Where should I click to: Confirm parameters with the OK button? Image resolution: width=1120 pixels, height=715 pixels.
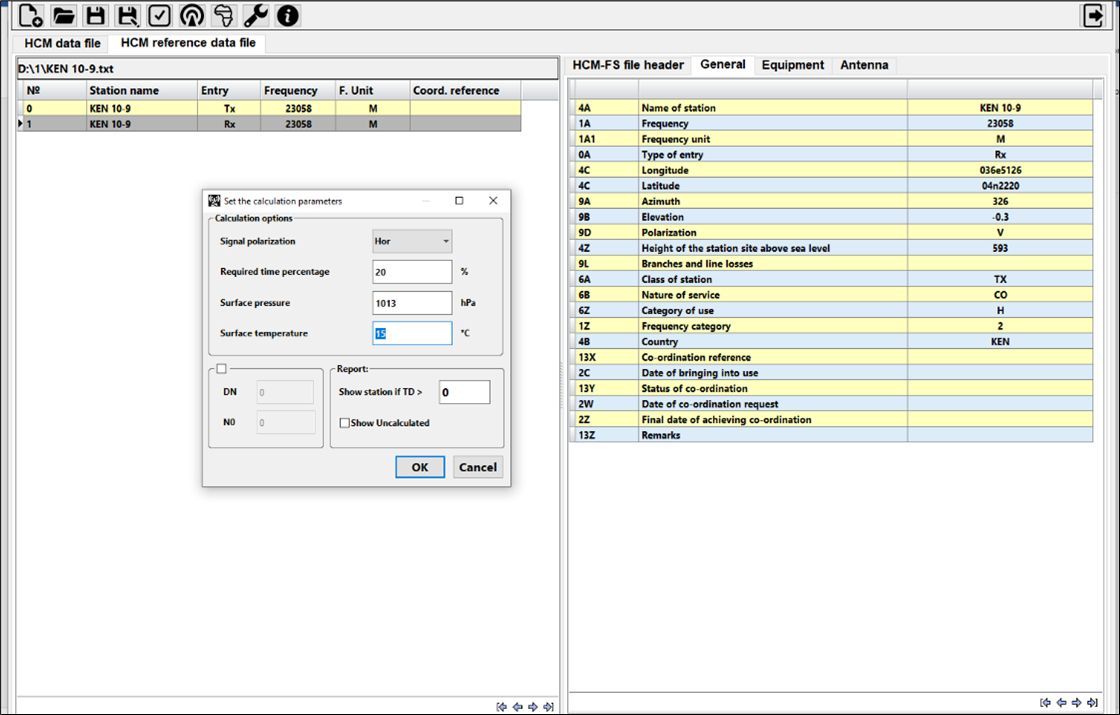(x=419, y=467)
